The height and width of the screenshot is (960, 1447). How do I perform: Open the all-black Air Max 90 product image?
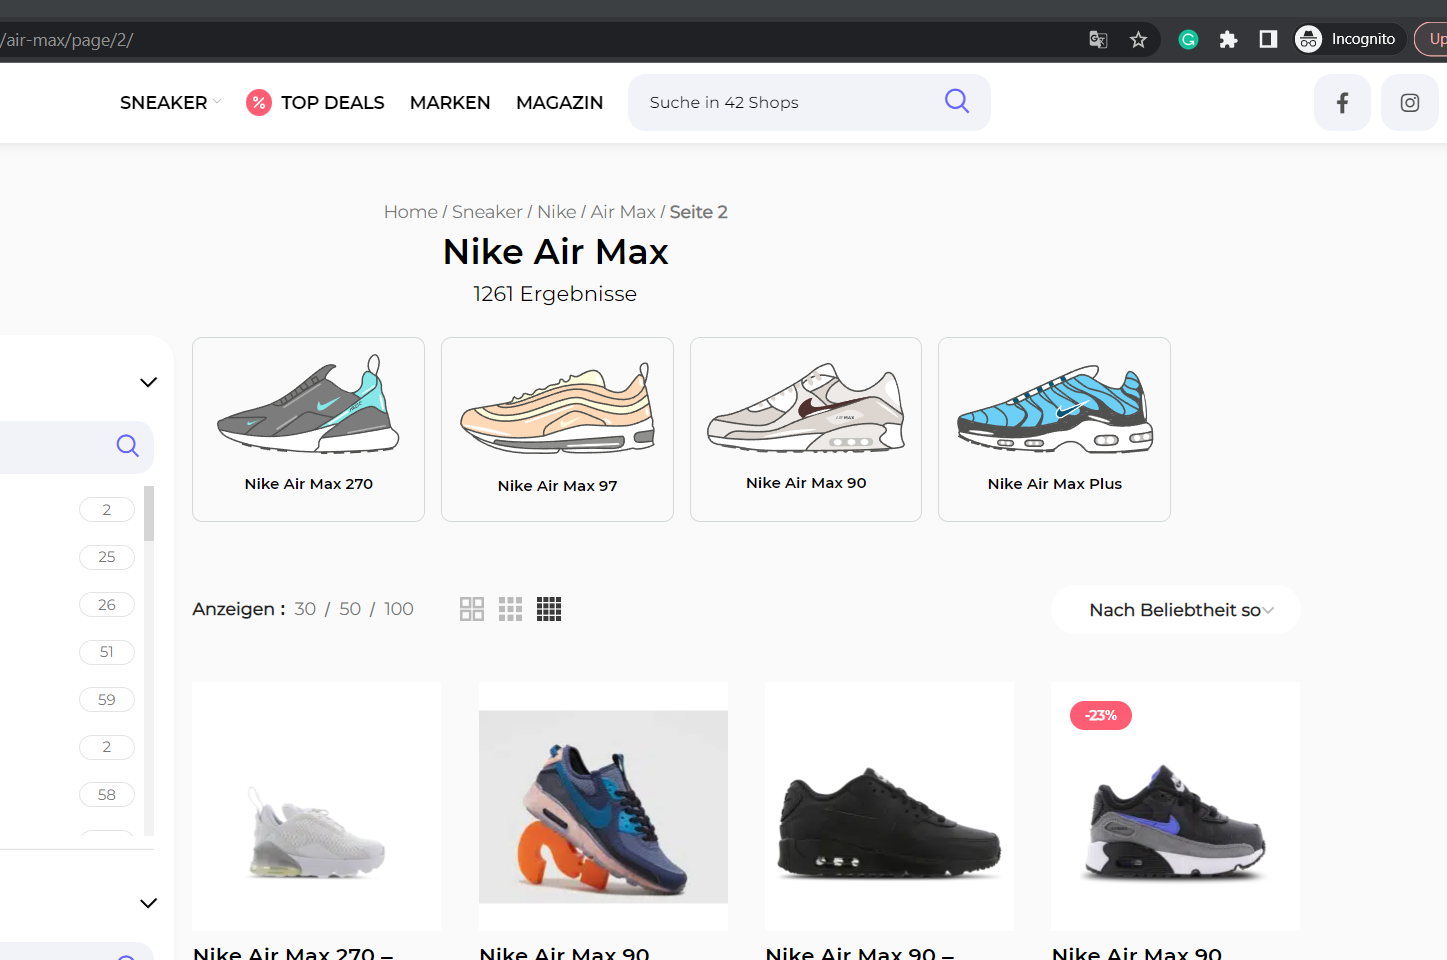point(889,806)
